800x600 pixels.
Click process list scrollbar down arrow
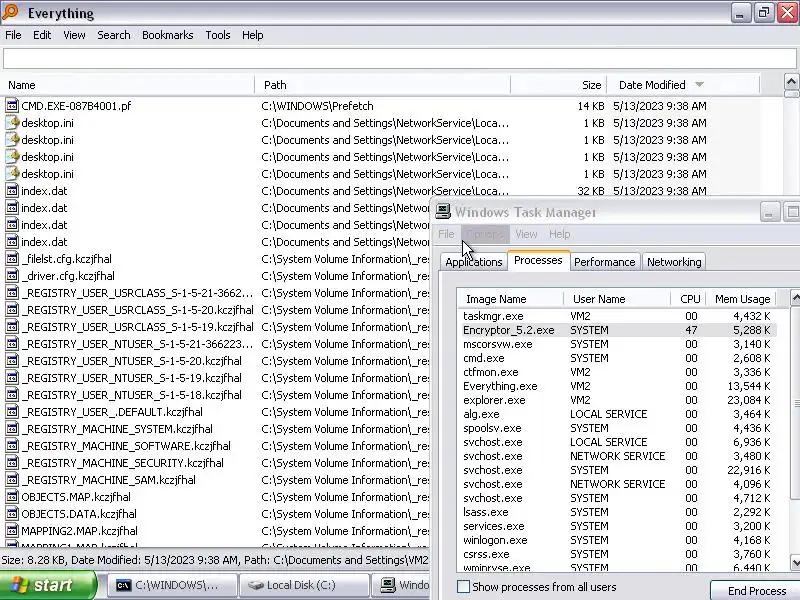795,562
